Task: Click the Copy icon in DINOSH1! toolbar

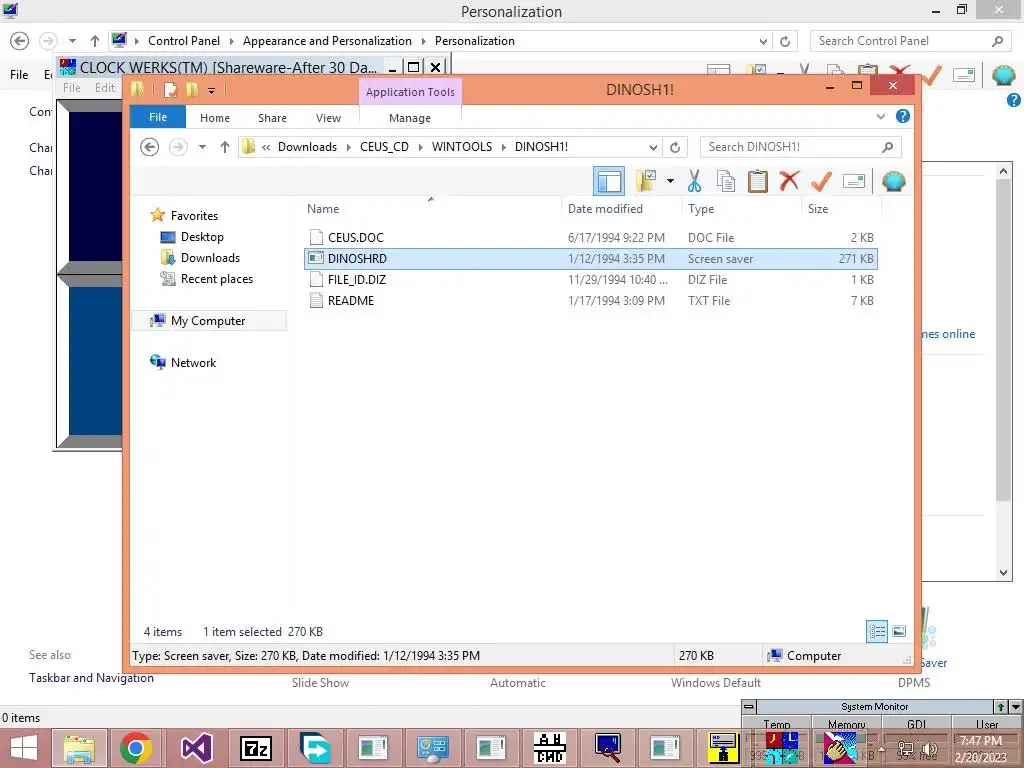Action: pos(726,181)
